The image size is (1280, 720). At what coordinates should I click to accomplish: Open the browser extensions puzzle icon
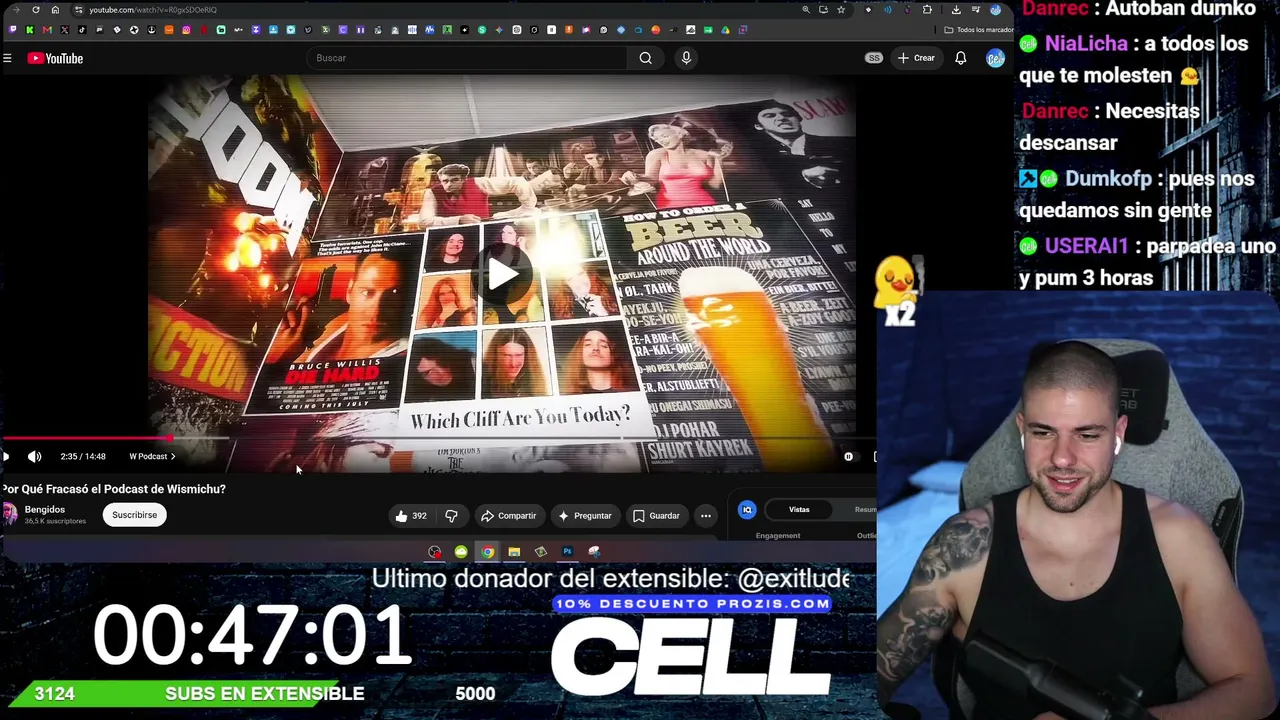tap(927, 10)
